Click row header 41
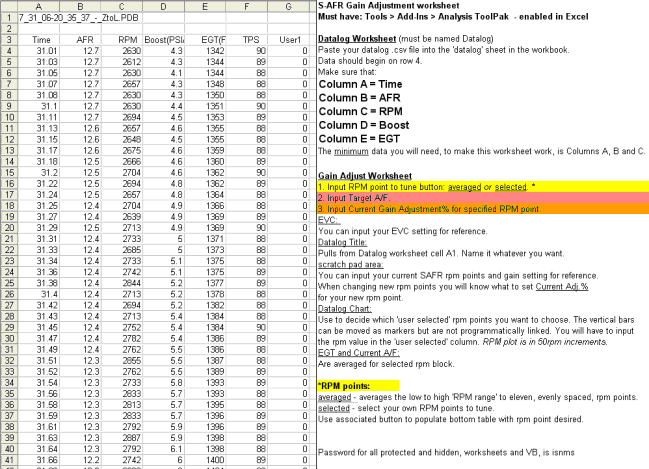649x469 pixels. tap(9, 460)
